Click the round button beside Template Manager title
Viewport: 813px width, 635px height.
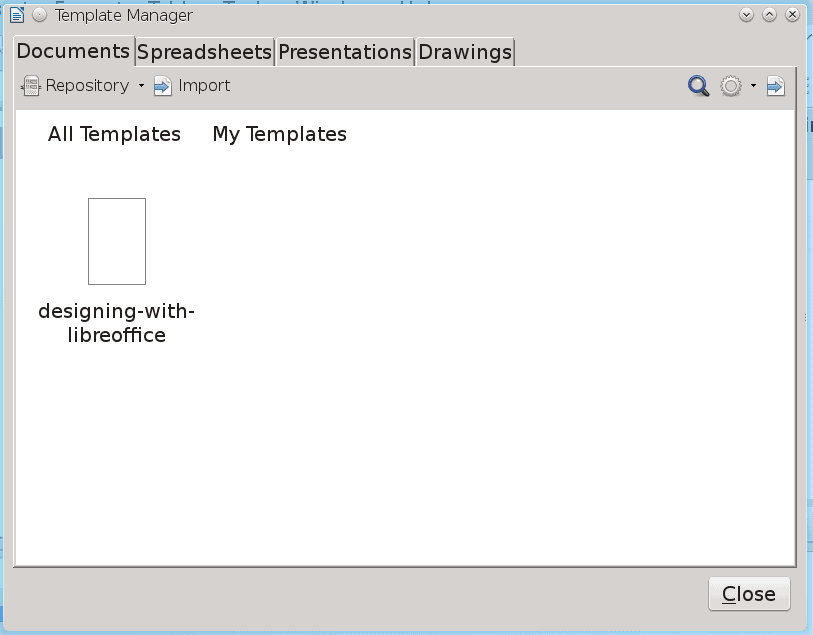39,15
